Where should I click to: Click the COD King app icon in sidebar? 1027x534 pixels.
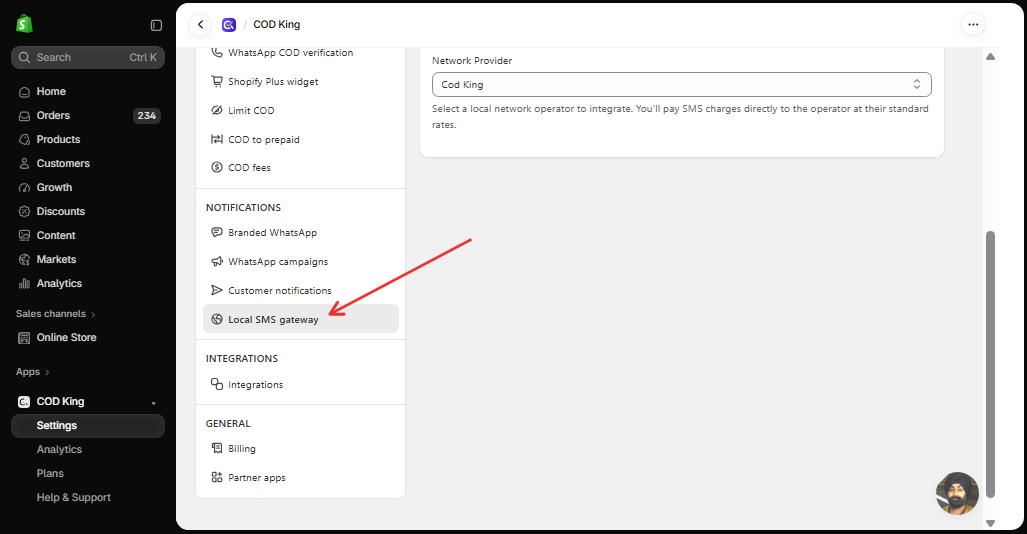pyautogui.click(x=24, y=402)
